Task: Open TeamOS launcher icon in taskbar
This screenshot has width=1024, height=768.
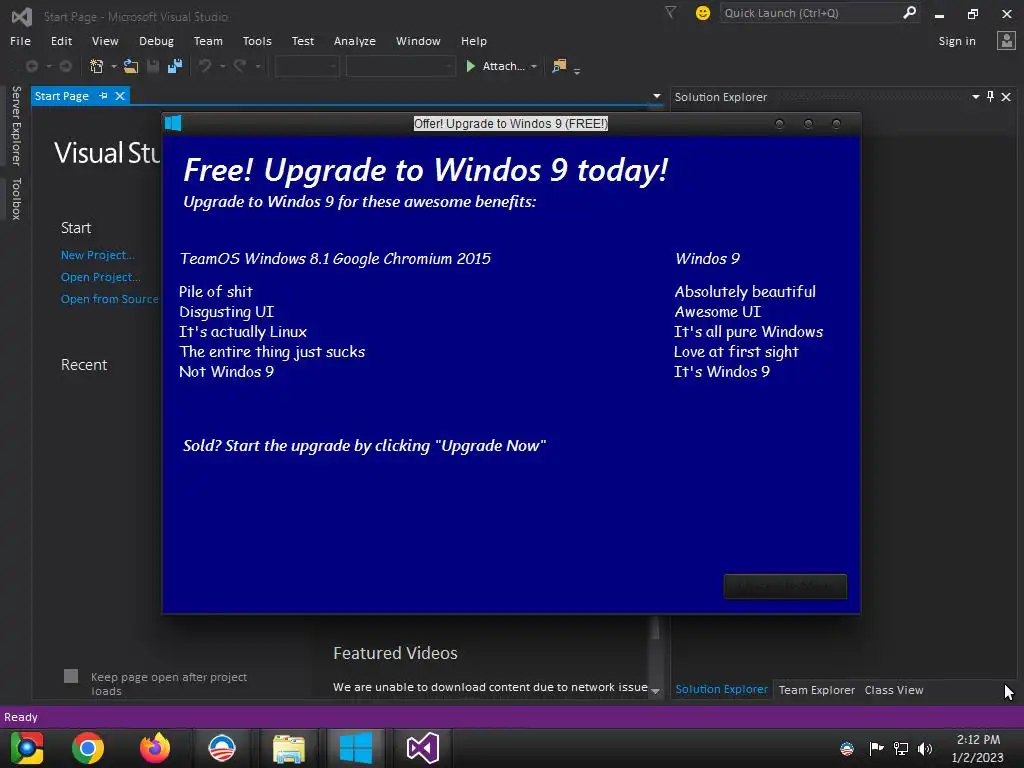Action: (x=27, y=748)
